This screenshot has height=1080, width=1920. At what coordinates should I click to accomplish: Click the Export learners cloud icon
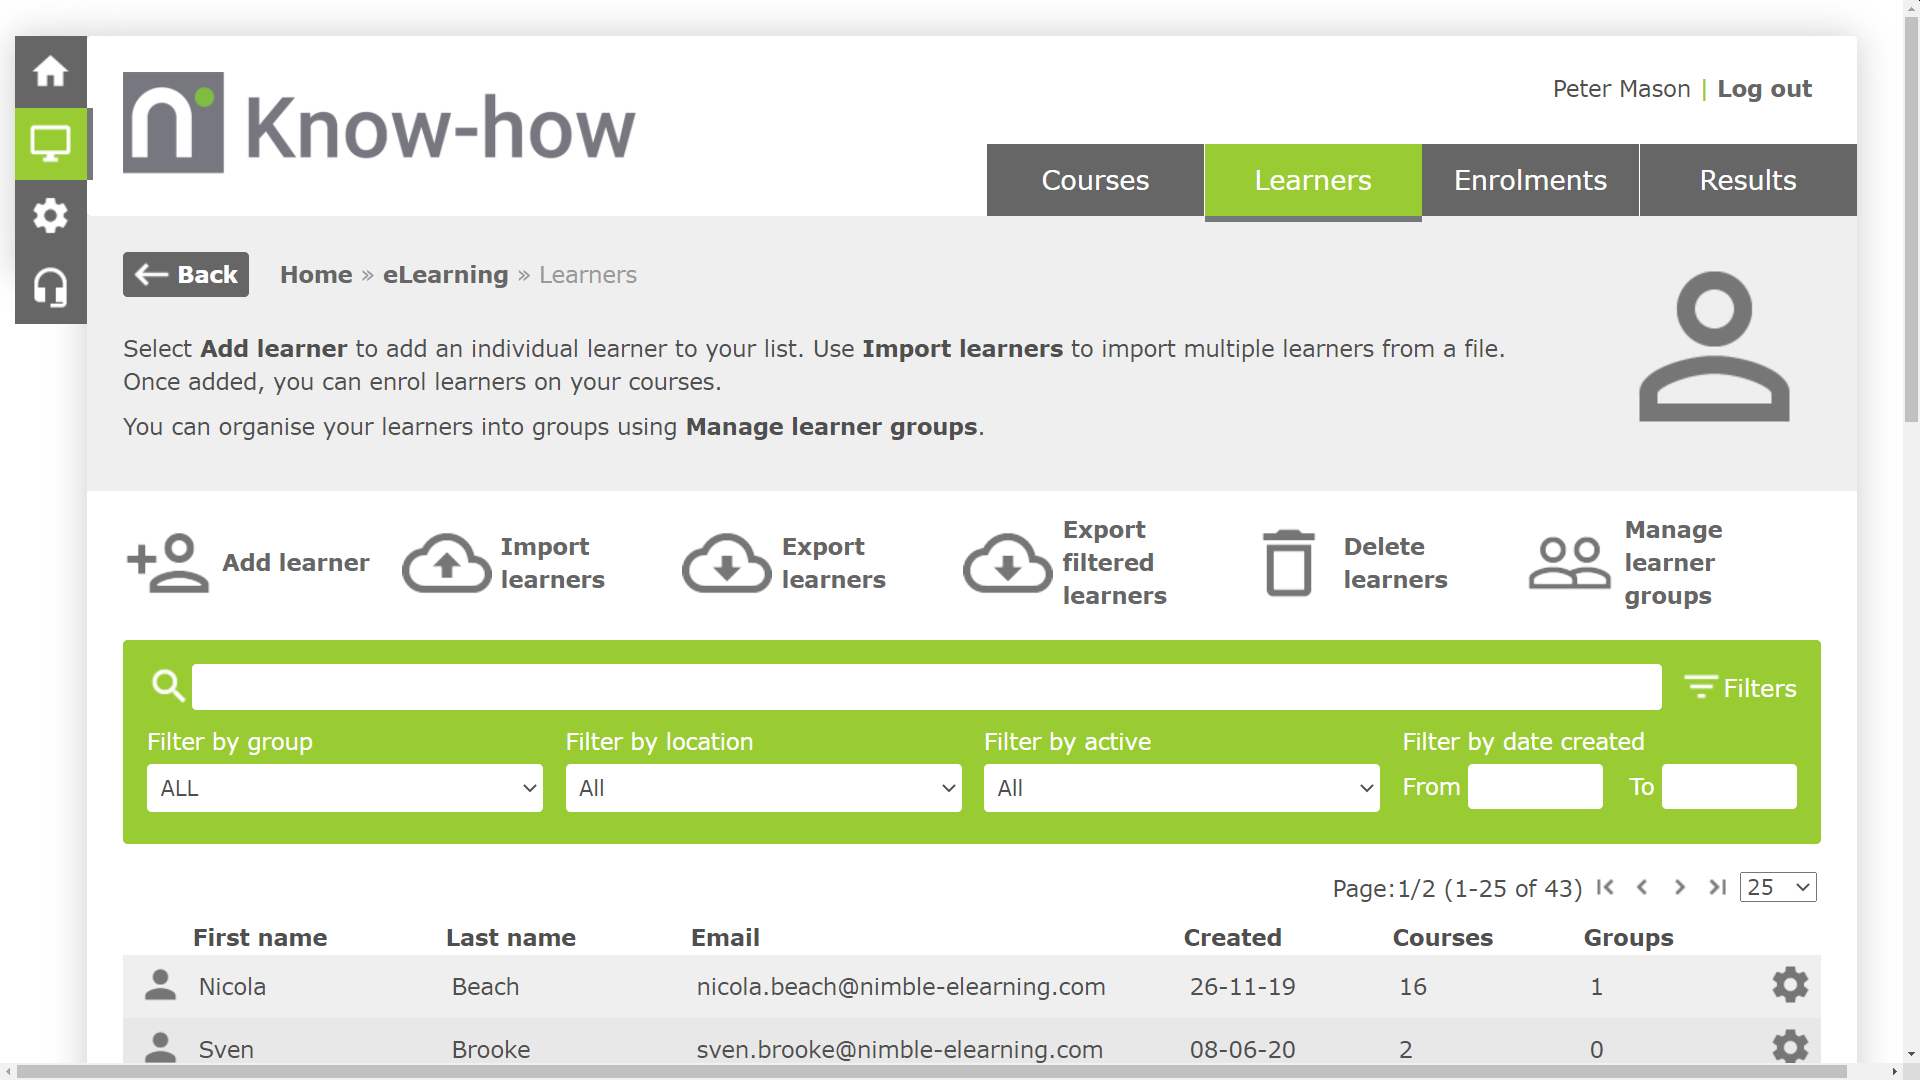point(725,563)
